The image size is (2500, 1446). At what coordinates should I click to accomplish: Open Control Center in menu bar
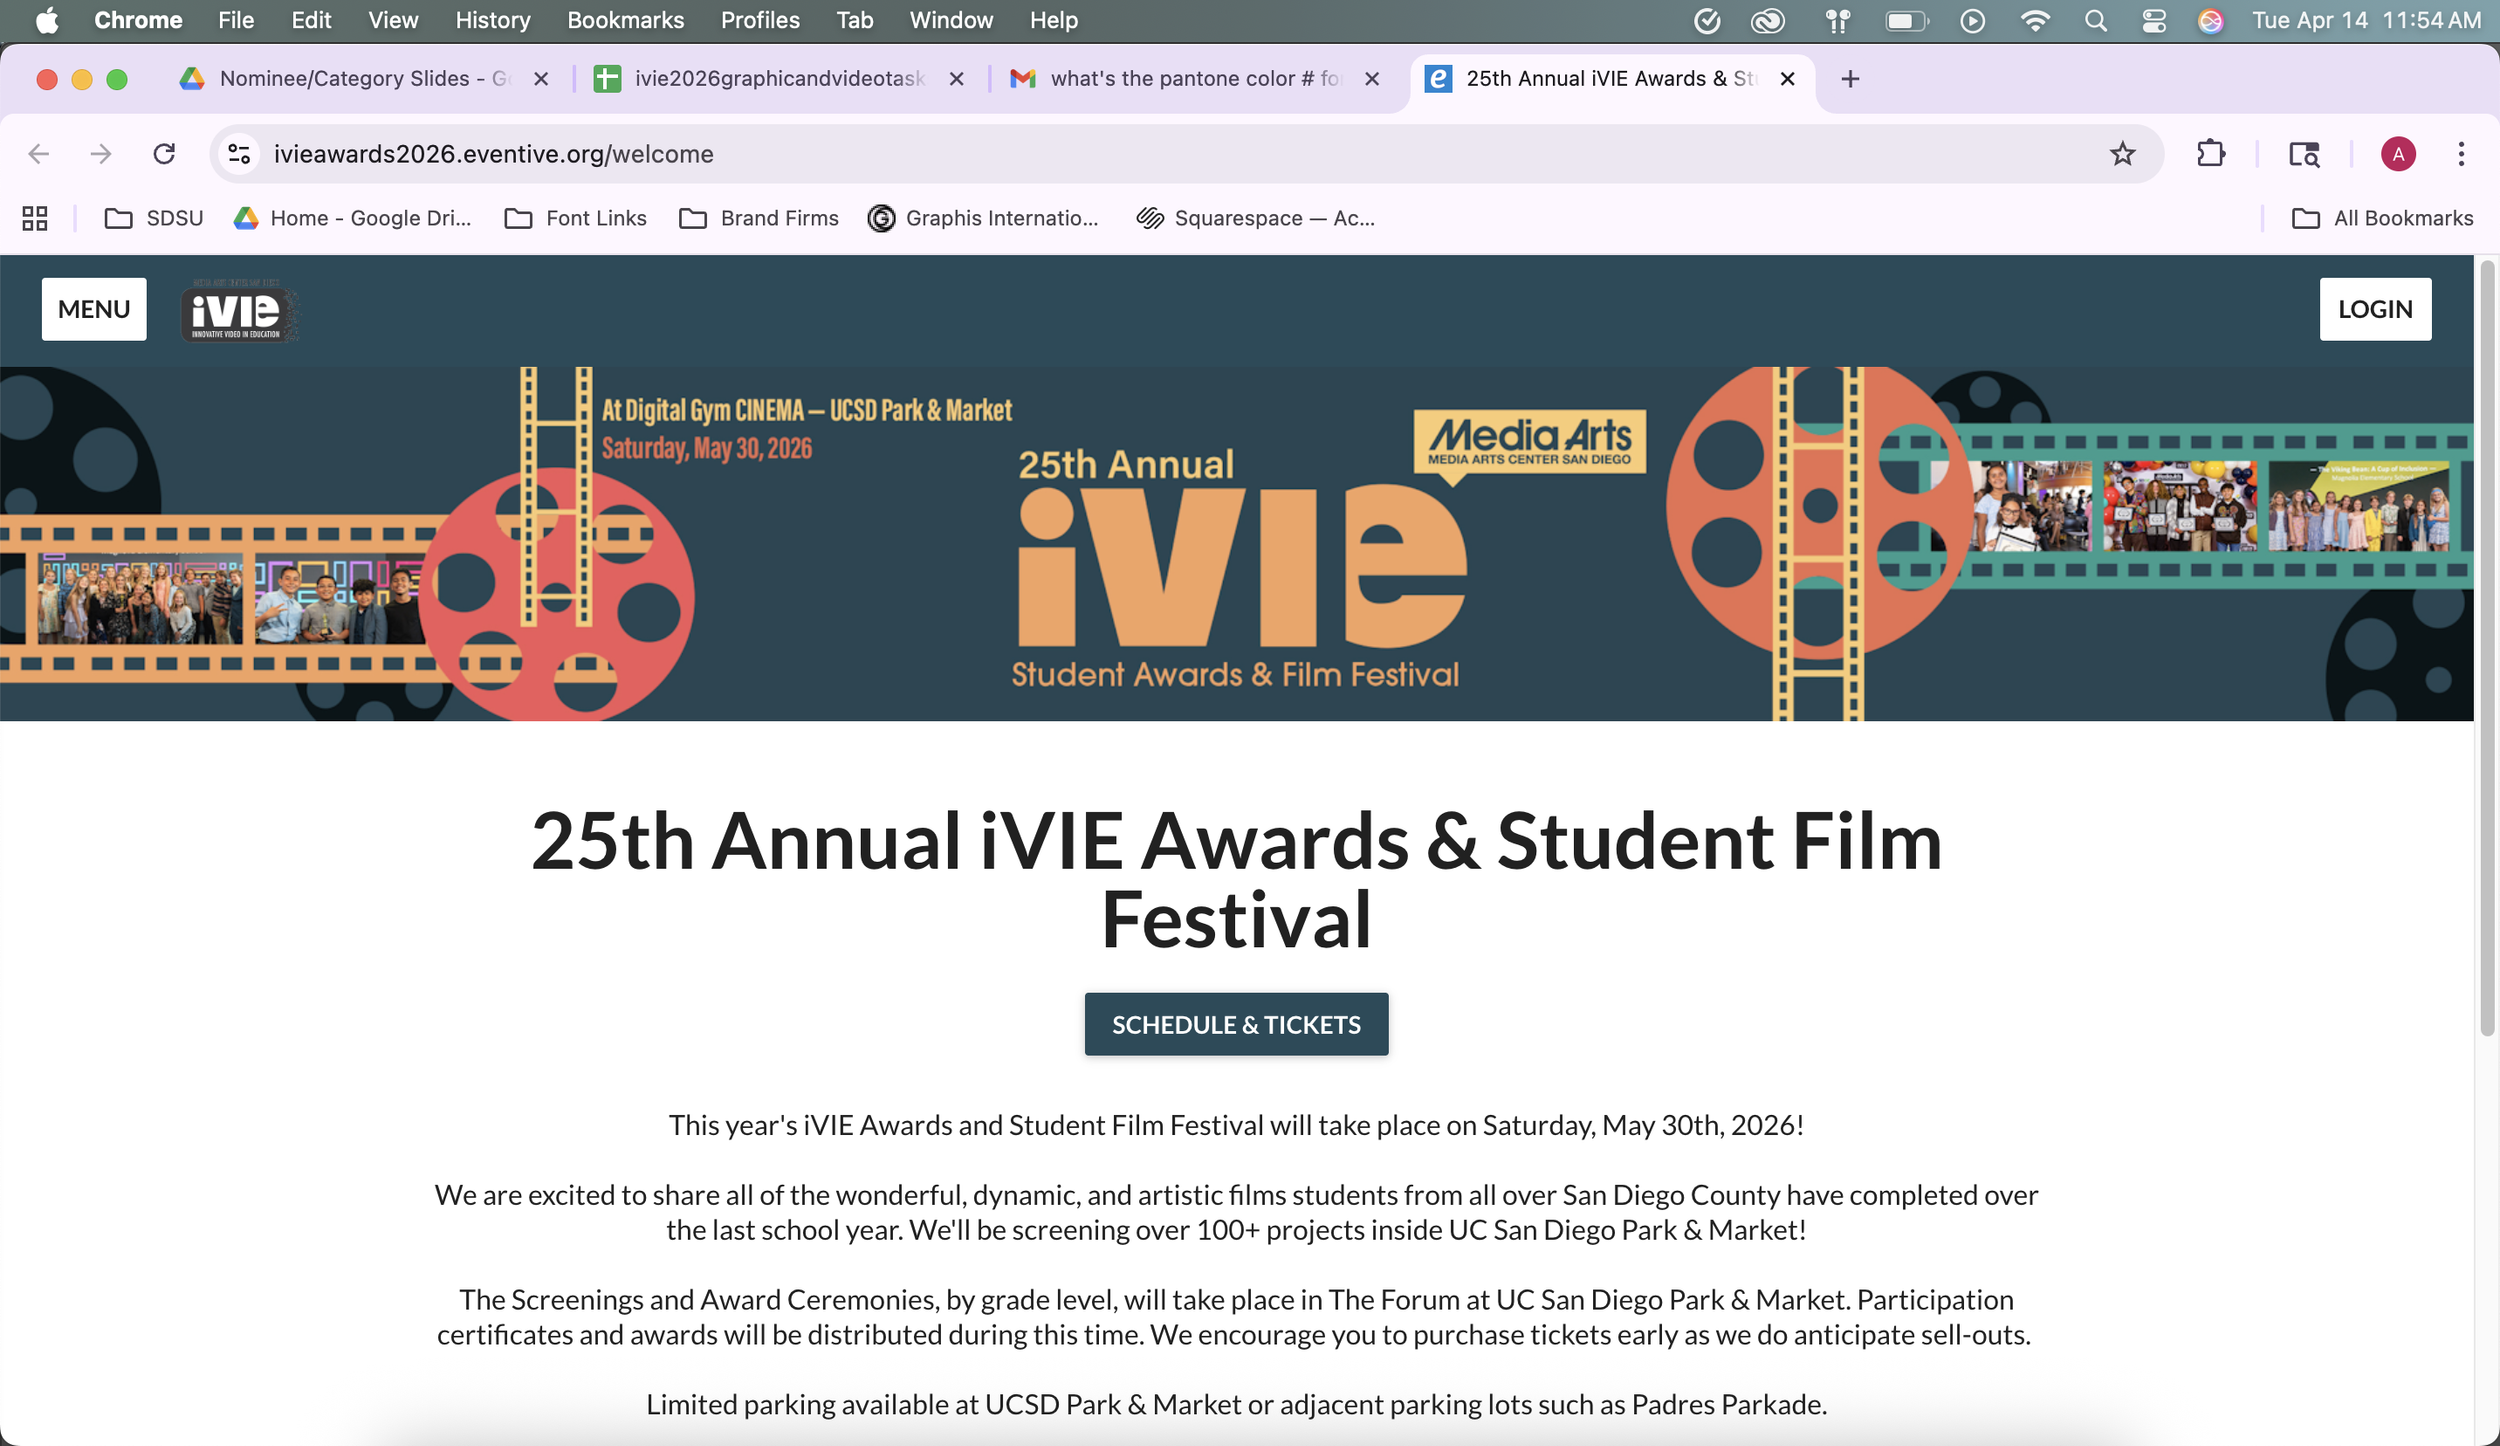coord(2153,20)
